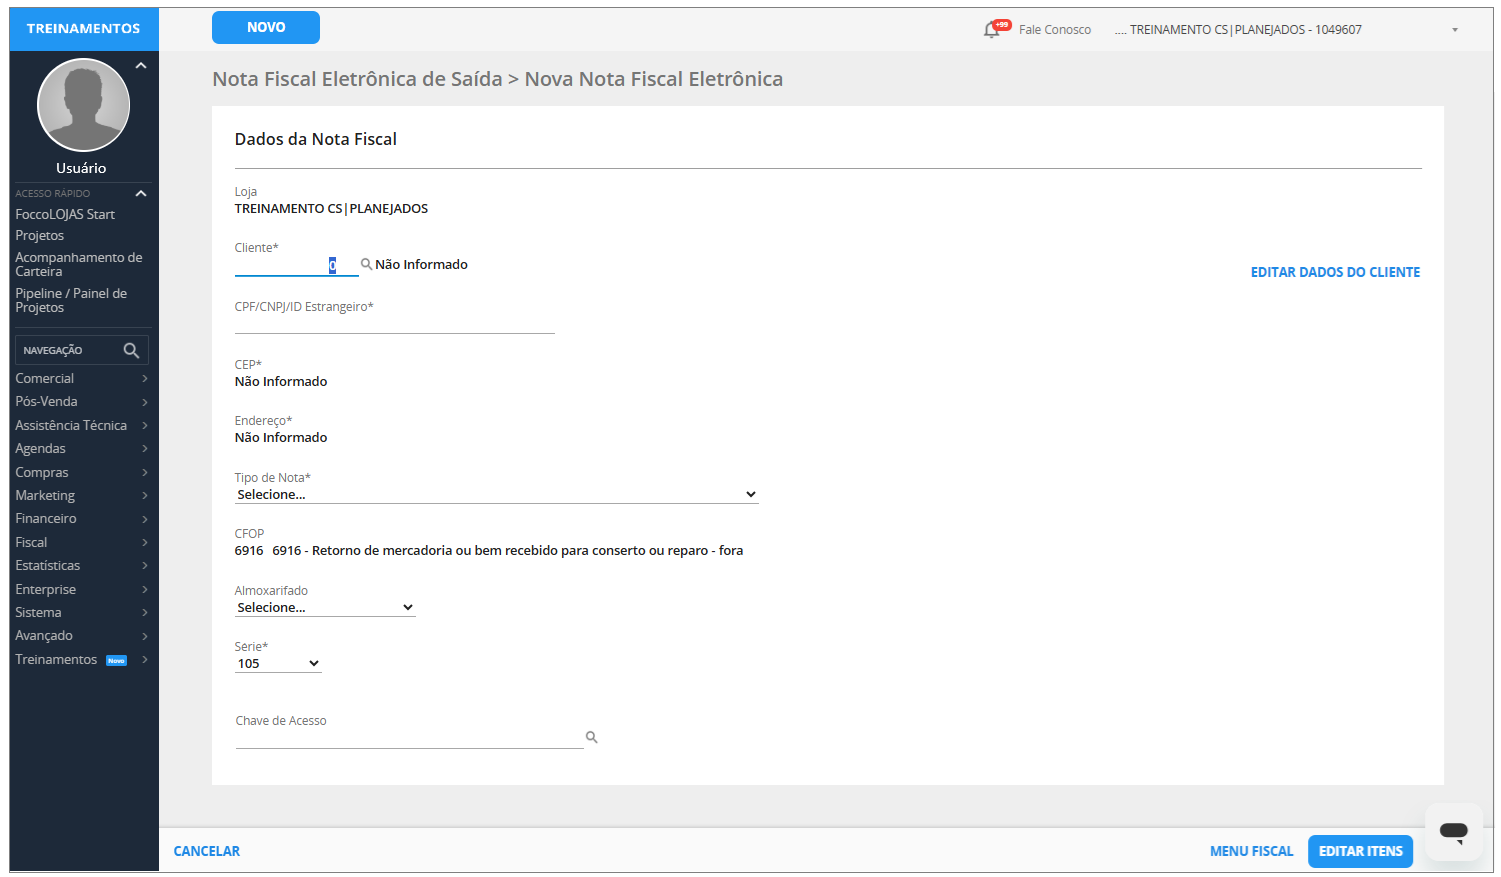The height and width of the screenshot is (877, 1501).
Task: Expand the Fiscal menu
Action: pos(80,542)
